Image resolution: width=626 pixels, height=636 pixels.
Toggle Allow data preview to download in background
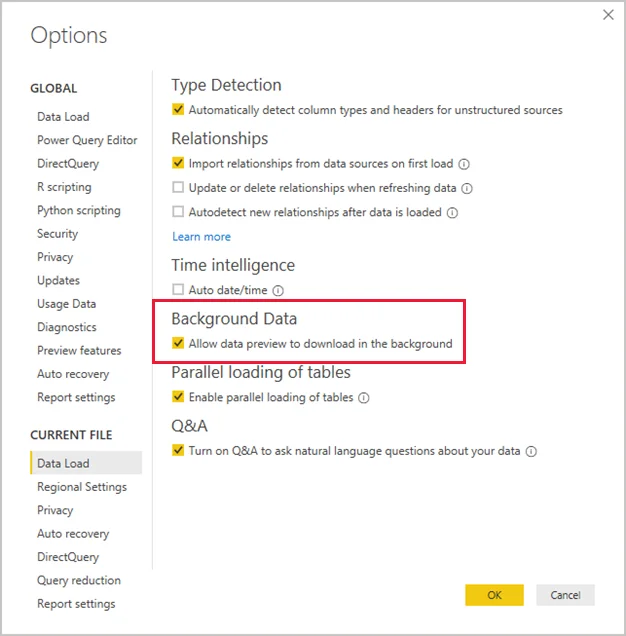(x=178, y=343)
